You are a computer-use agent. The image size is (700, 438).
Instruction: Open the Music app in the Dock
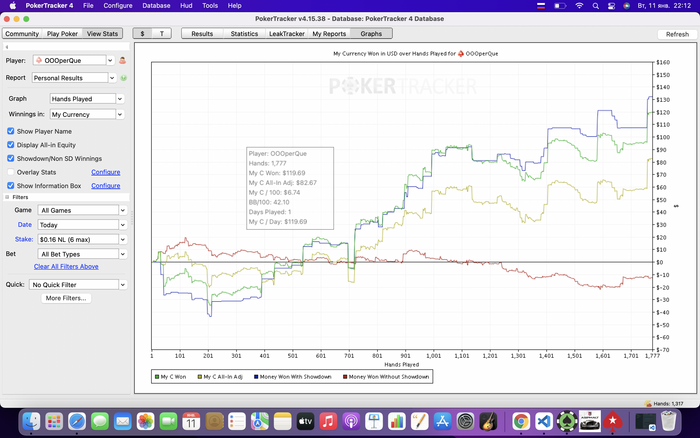[328, 421]
